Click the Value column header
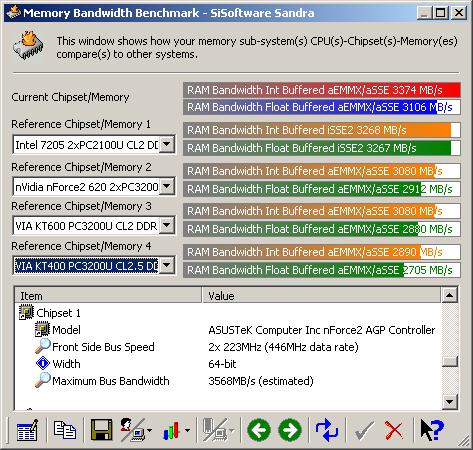473x450 pixels. (321, 295)
